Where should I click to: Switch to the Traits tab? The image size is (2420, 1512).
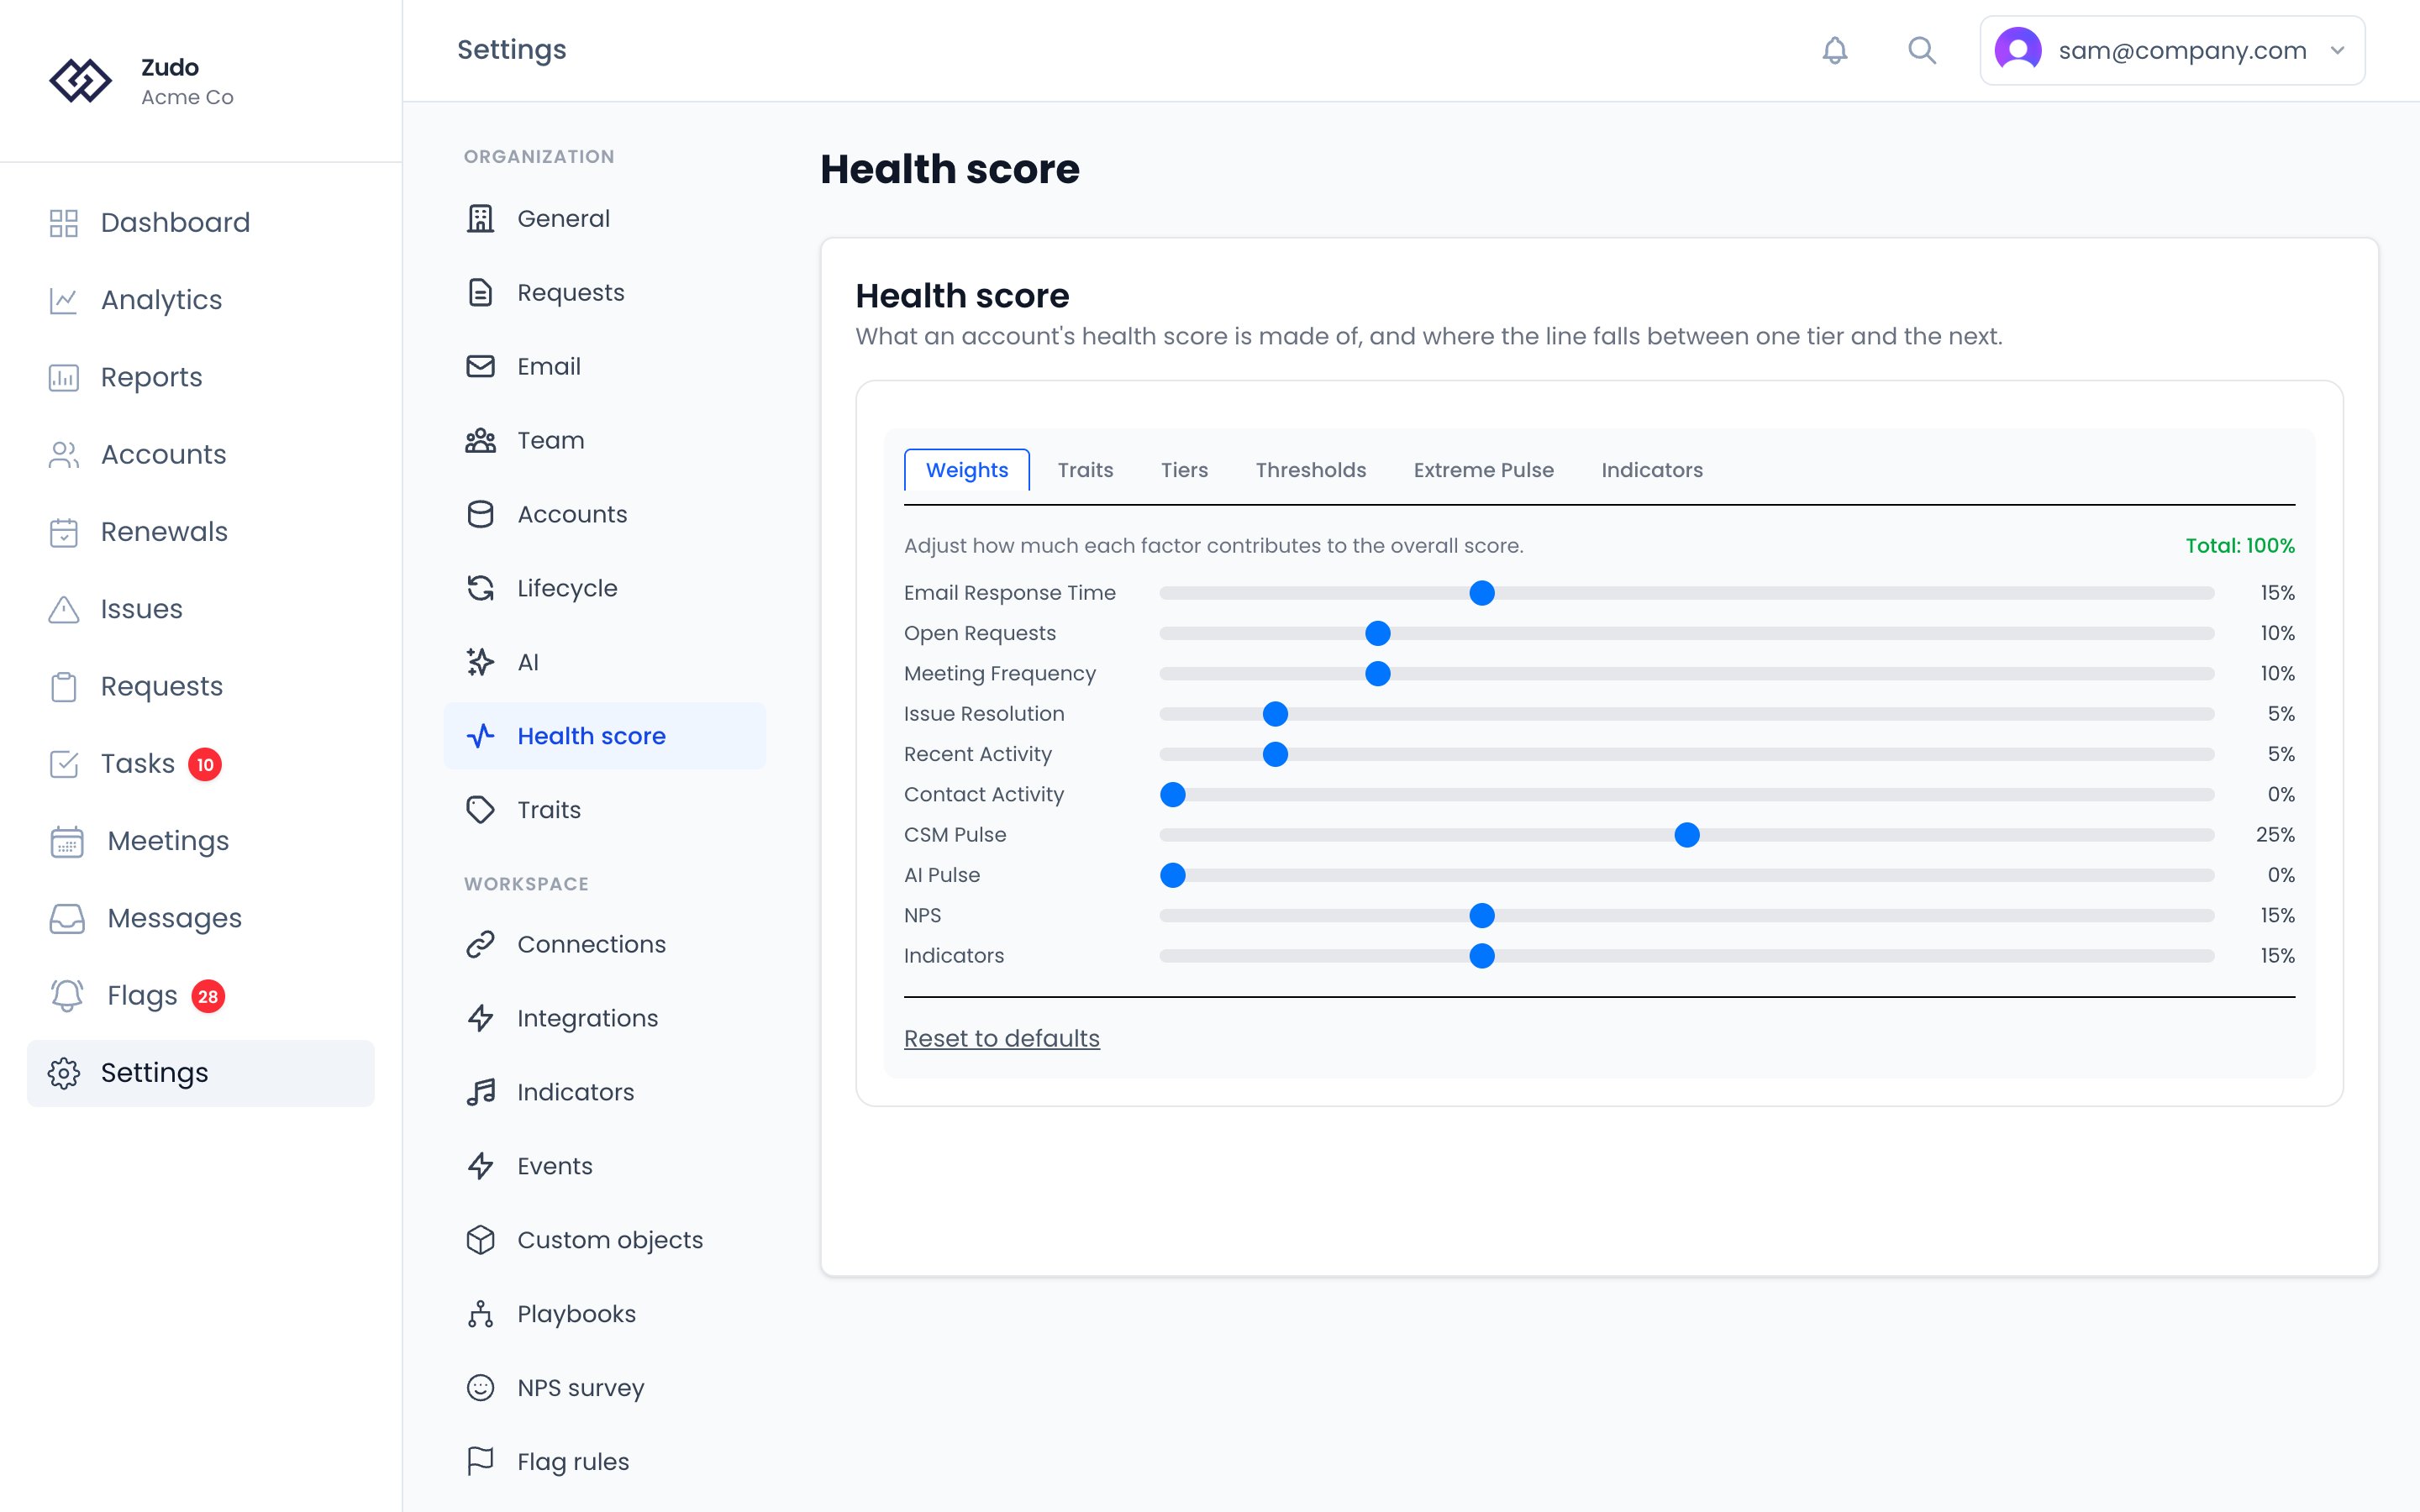1085,470
